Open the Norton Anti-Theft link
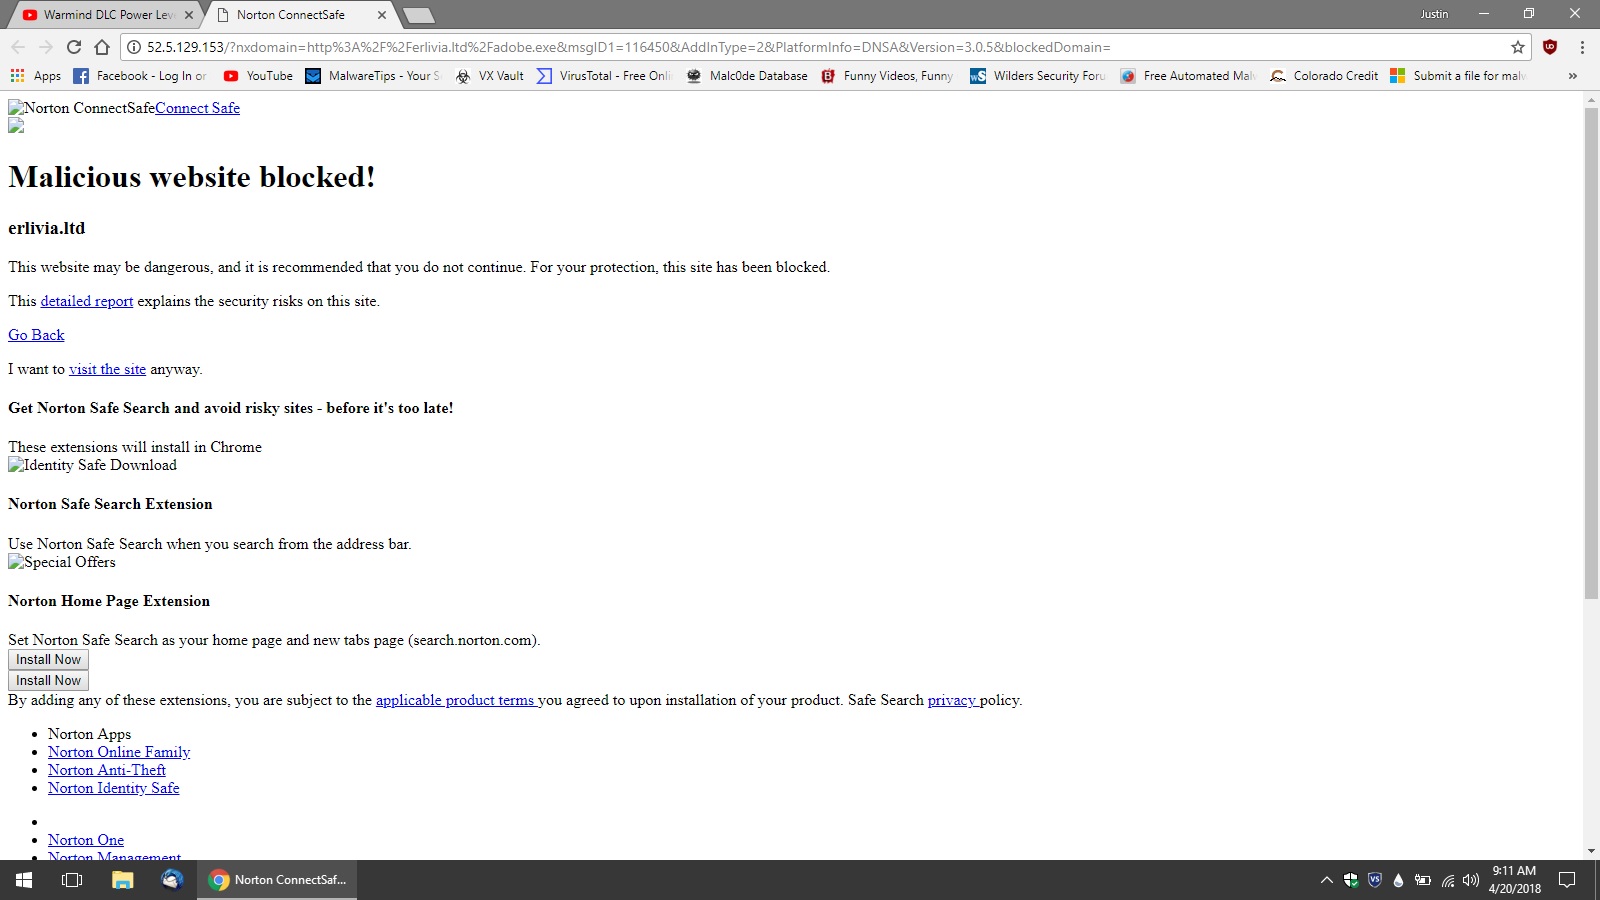1600x900 pixels. pos(107,770)
